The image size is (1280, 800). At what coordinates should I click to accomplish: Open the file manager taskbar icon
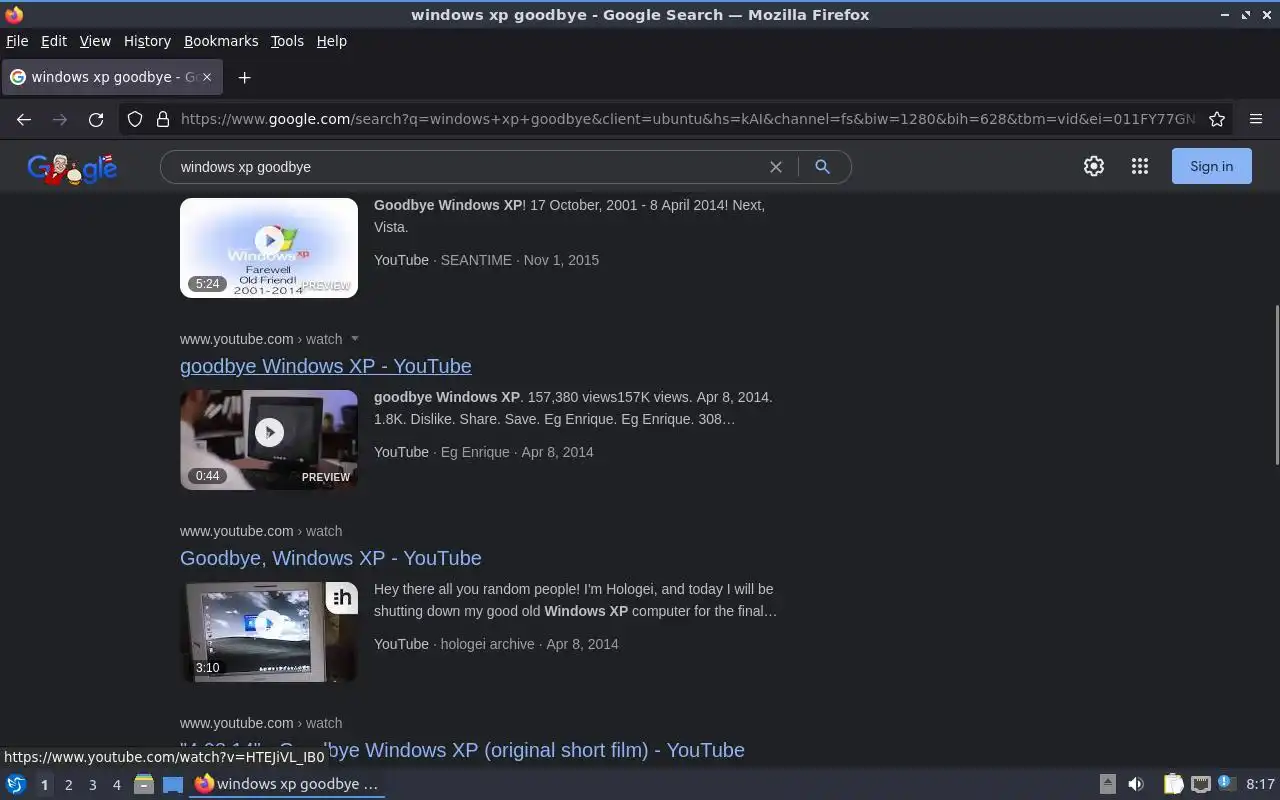[x=144, y=784]
